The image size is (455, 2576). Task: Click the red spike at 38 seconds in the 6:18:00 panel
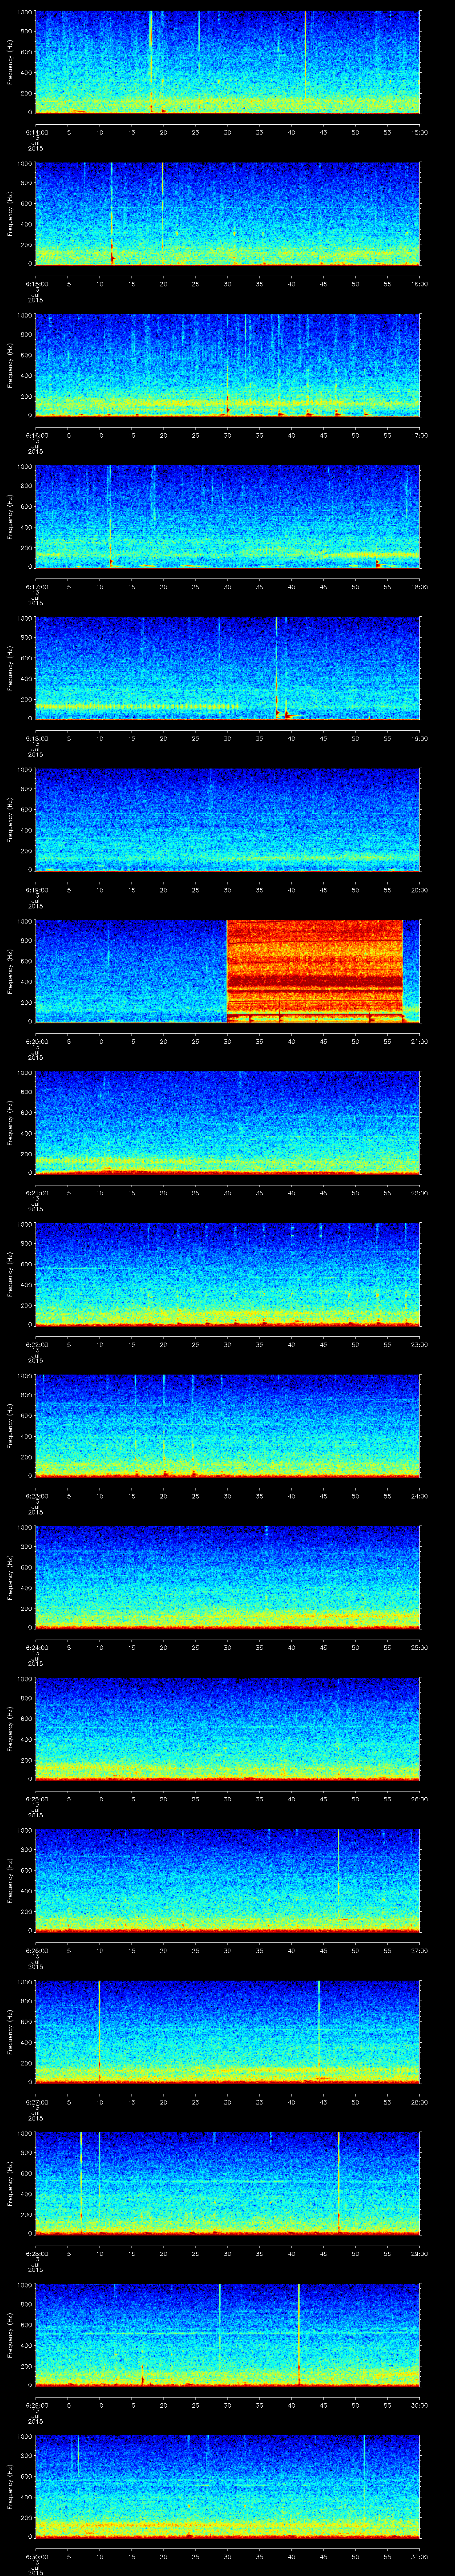277,668
